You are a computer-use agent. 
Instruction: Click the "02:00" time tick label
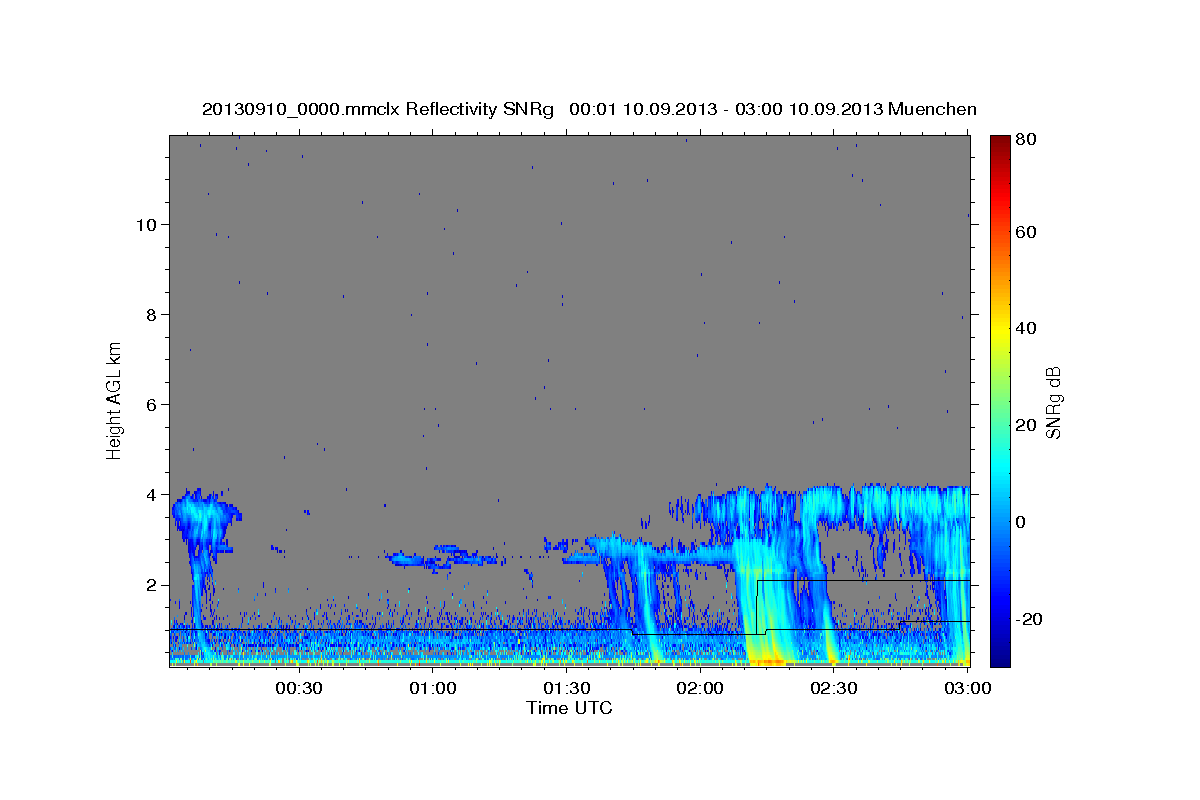pos(700,688)
